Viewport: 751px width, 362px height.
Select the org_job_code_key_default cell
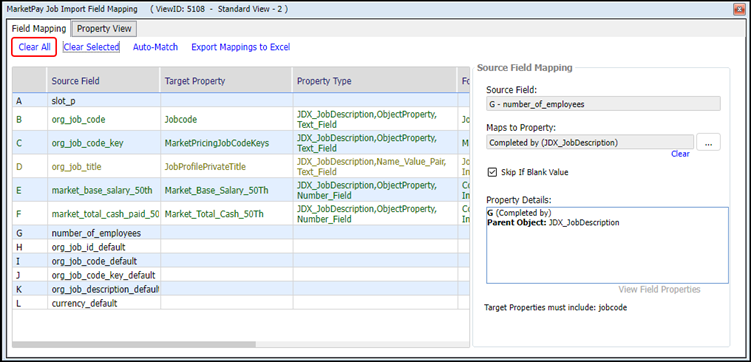point(103,275)
